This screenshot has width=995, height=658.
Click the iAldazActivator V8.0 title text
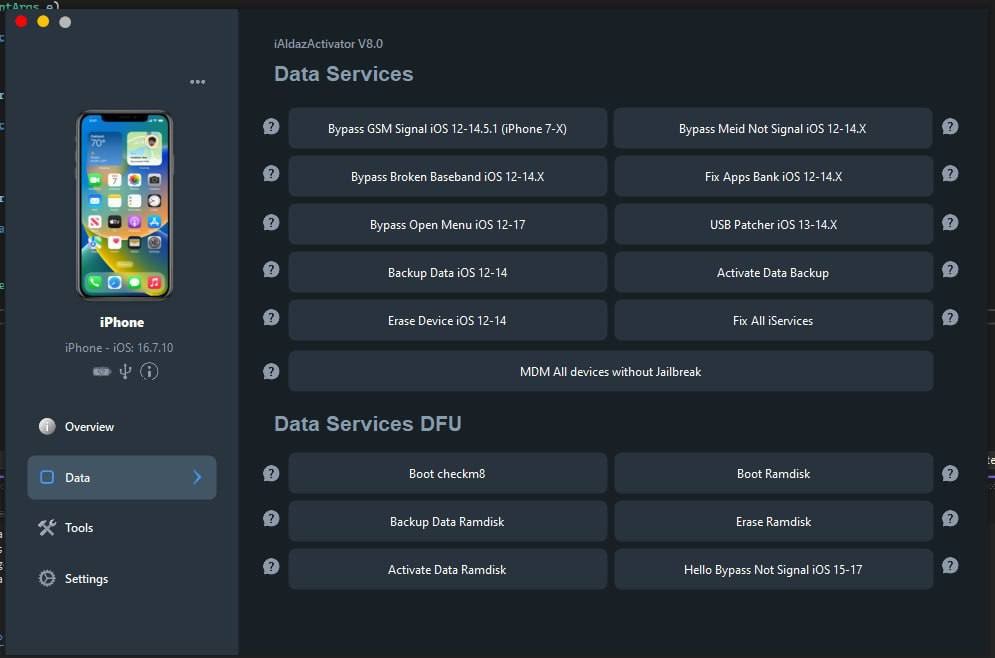pyautogui.click(x=328, y=44)
